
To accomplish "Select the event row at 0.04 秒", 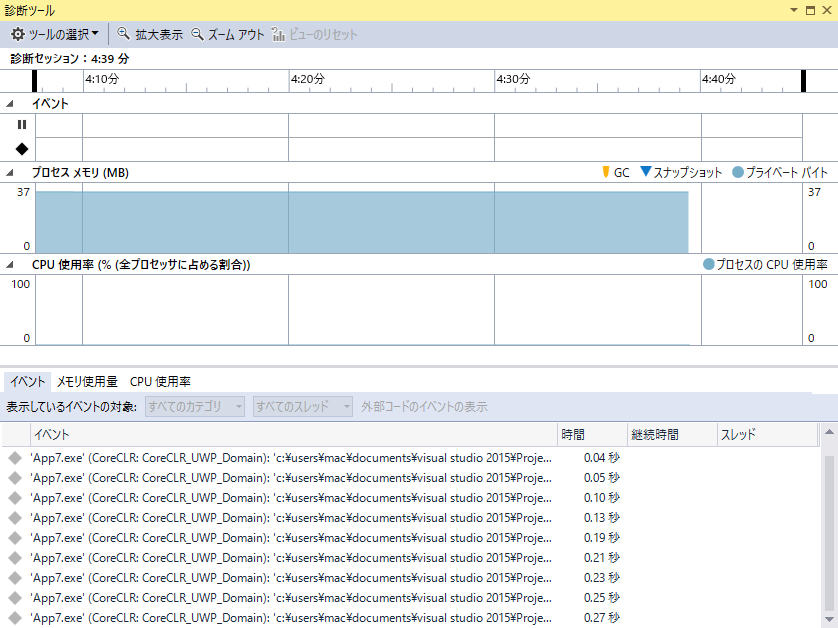I will pyautogui.click(x=410, y=458).
